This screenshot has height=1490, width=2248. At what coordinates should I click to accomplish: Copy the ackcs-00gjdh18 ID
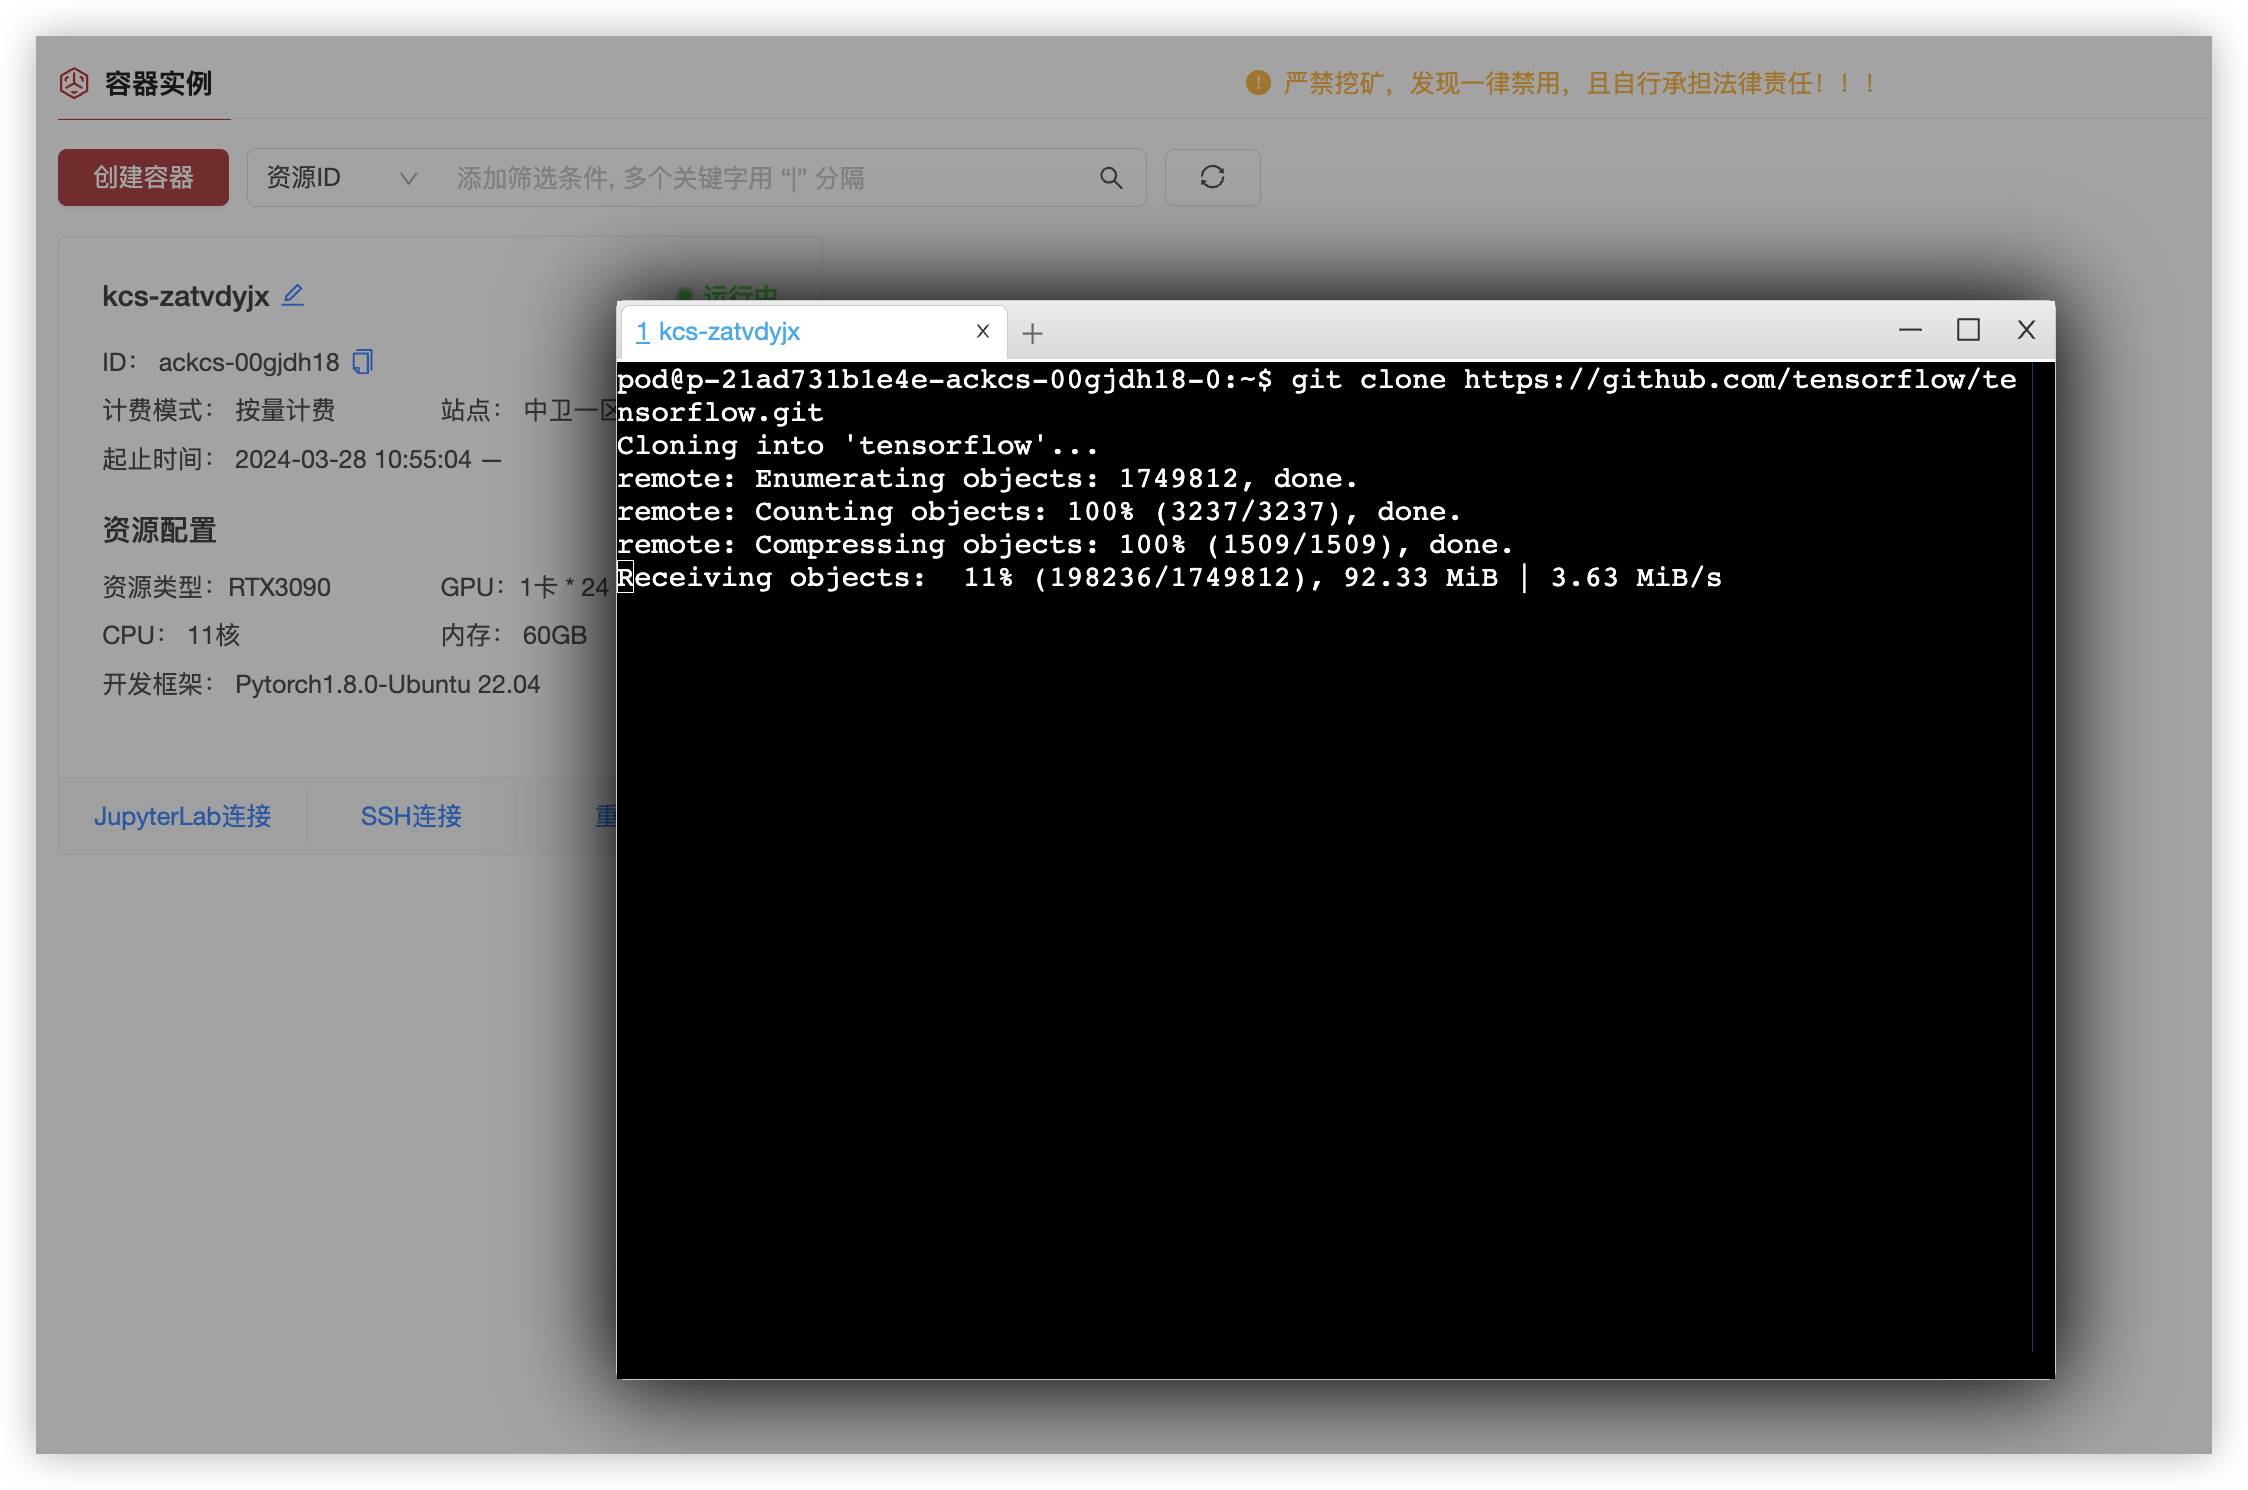(x=363, y=361)
